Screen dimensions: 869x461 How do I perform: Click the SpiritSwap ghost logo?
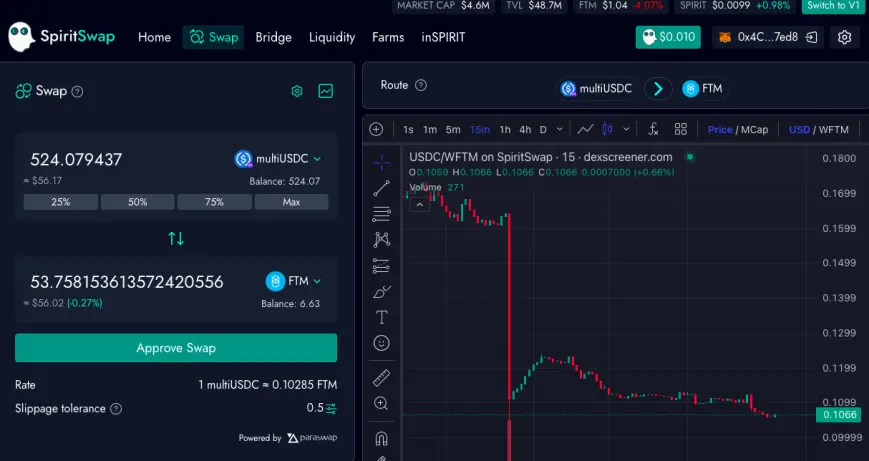[x=22, y=37]
